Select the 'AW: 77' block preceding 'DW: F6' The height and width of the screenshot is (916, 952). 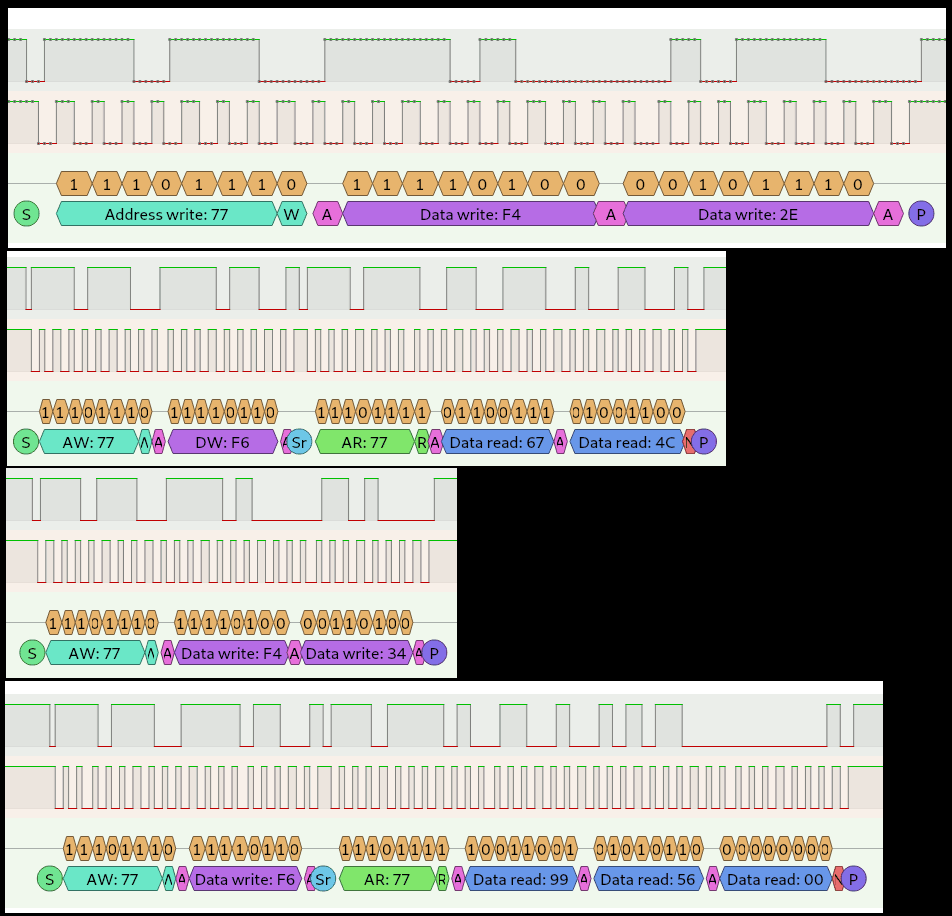click(89, 442)
